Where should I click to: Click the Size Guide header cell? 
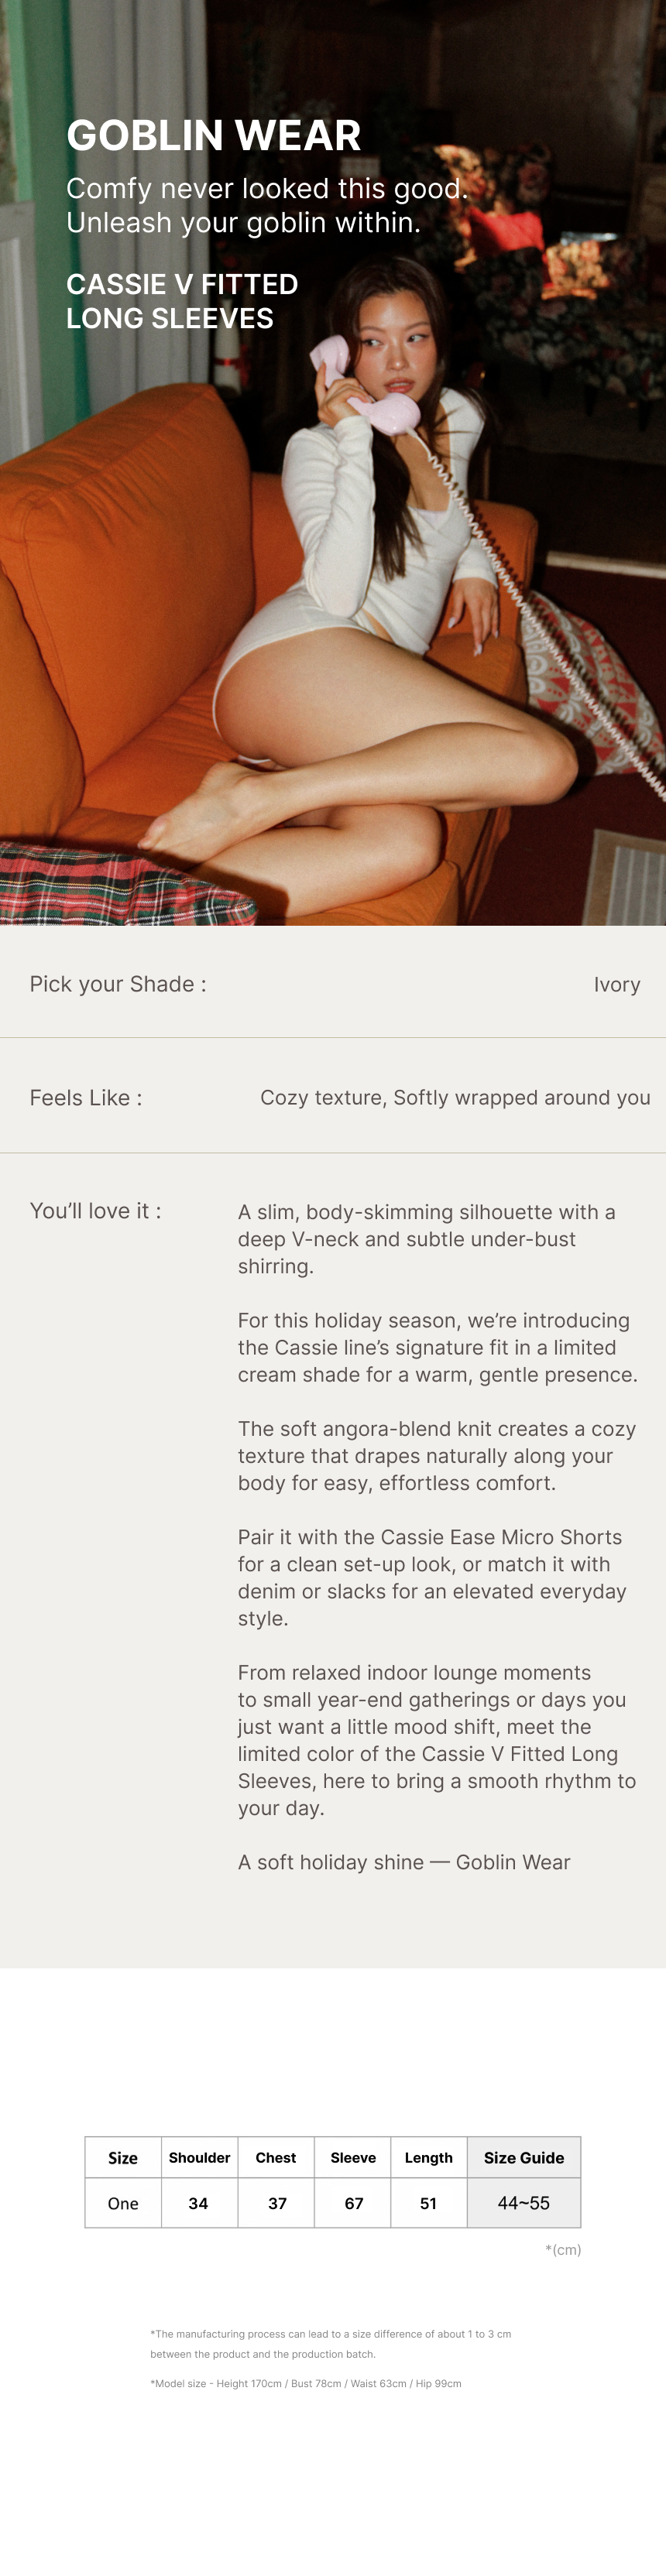523,2158
